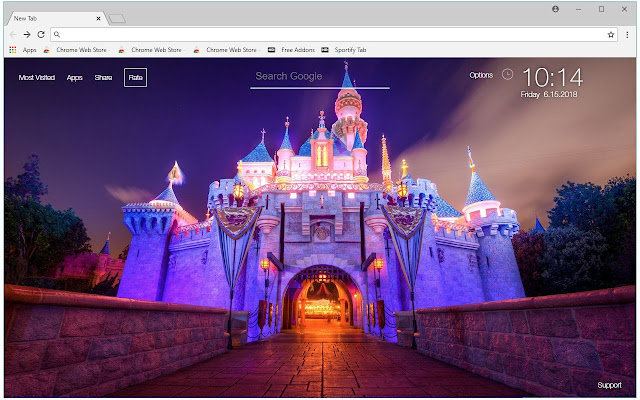Open the Chrome user profile icon

coord(556,9)
